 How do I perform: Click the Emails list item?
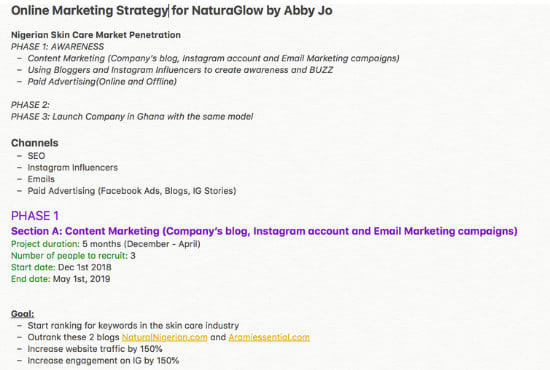41,179
